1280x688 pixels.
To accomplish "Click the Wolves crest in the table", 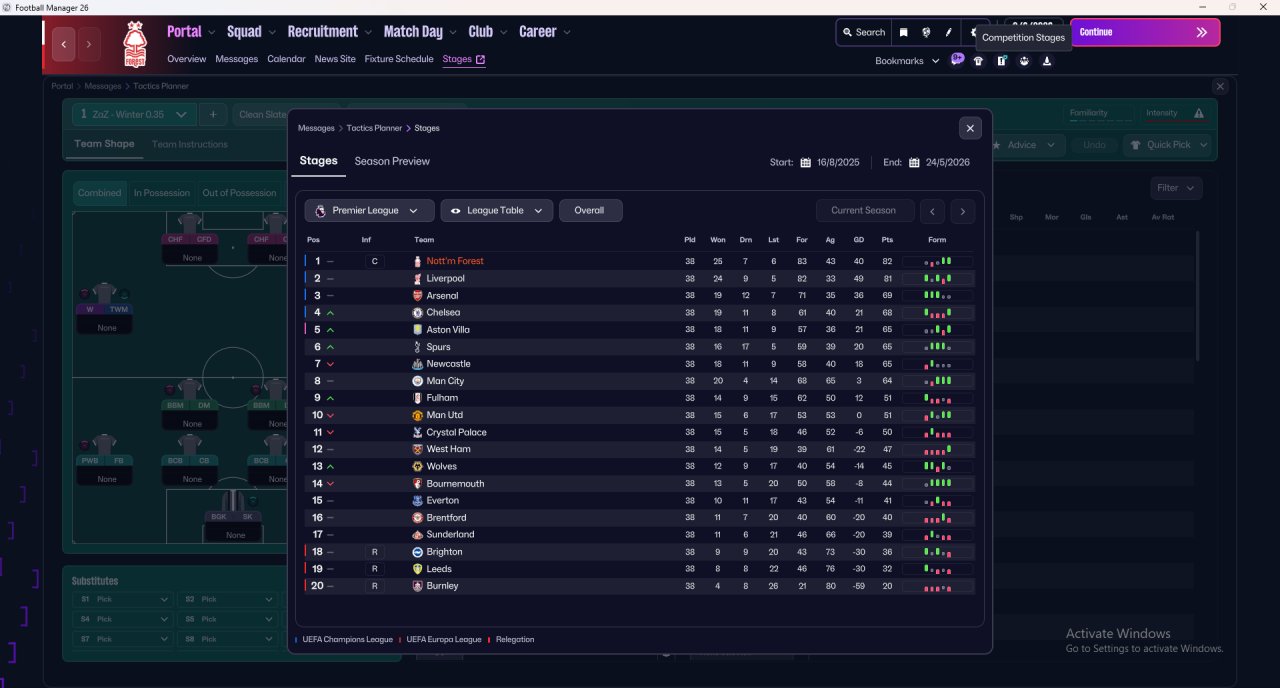I will pos(418,466).
